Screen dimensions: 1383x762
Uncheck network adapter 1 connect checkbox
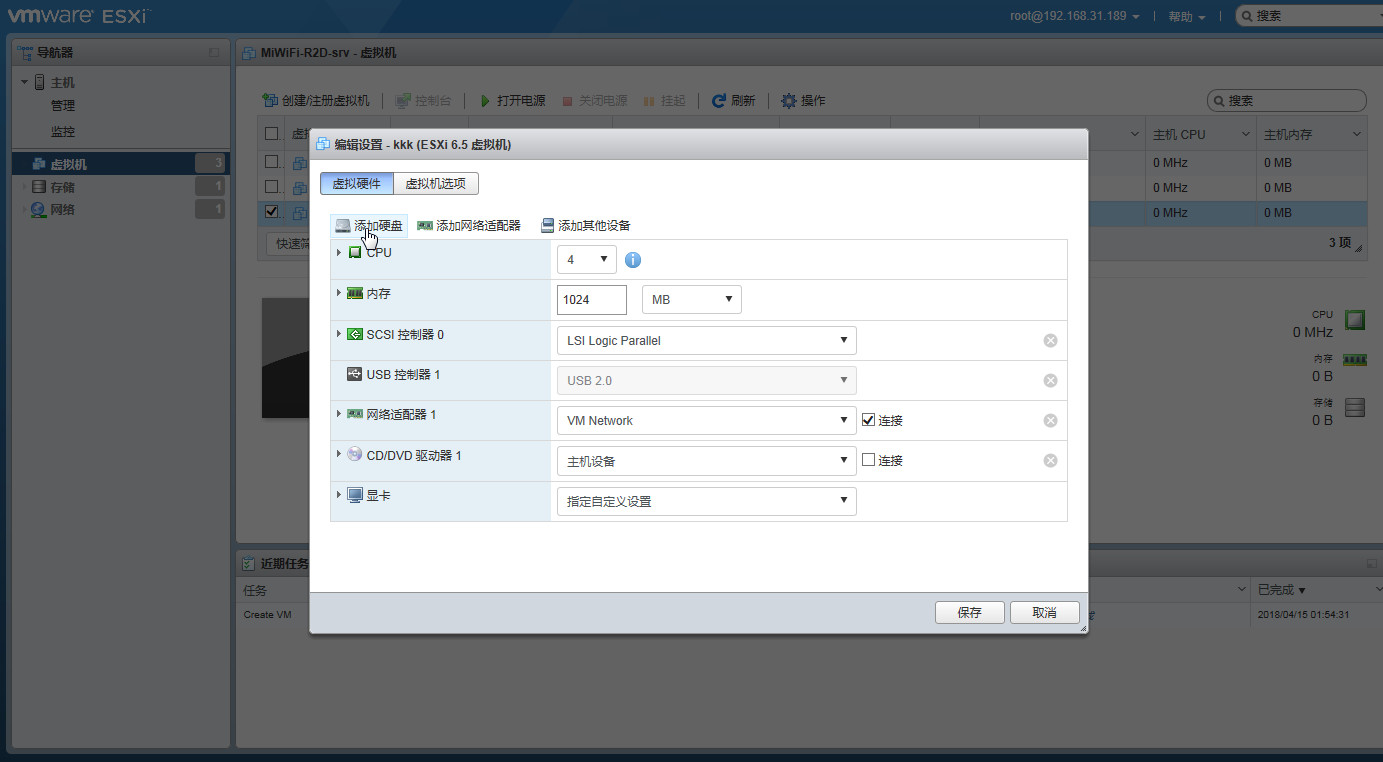(x=868, y=420)
